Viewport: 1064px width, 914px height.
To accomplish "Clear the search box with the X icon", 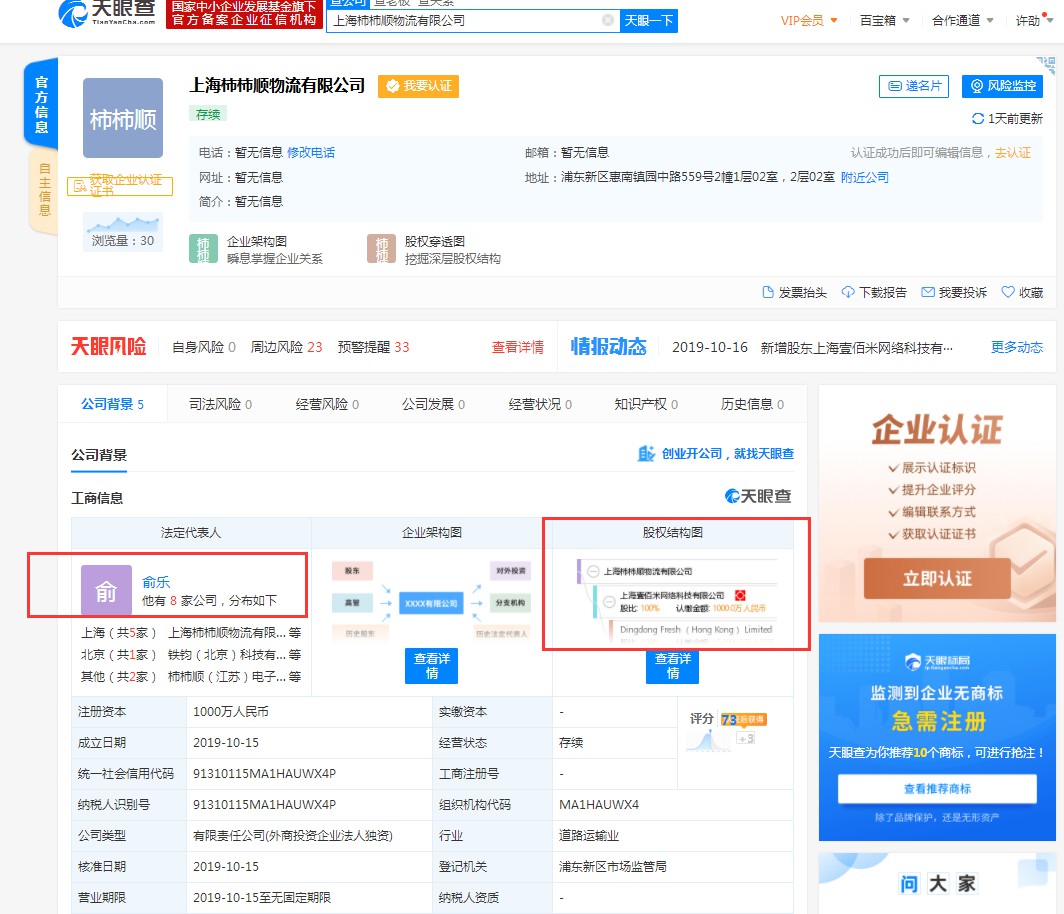I will click(x=608, y=20).
